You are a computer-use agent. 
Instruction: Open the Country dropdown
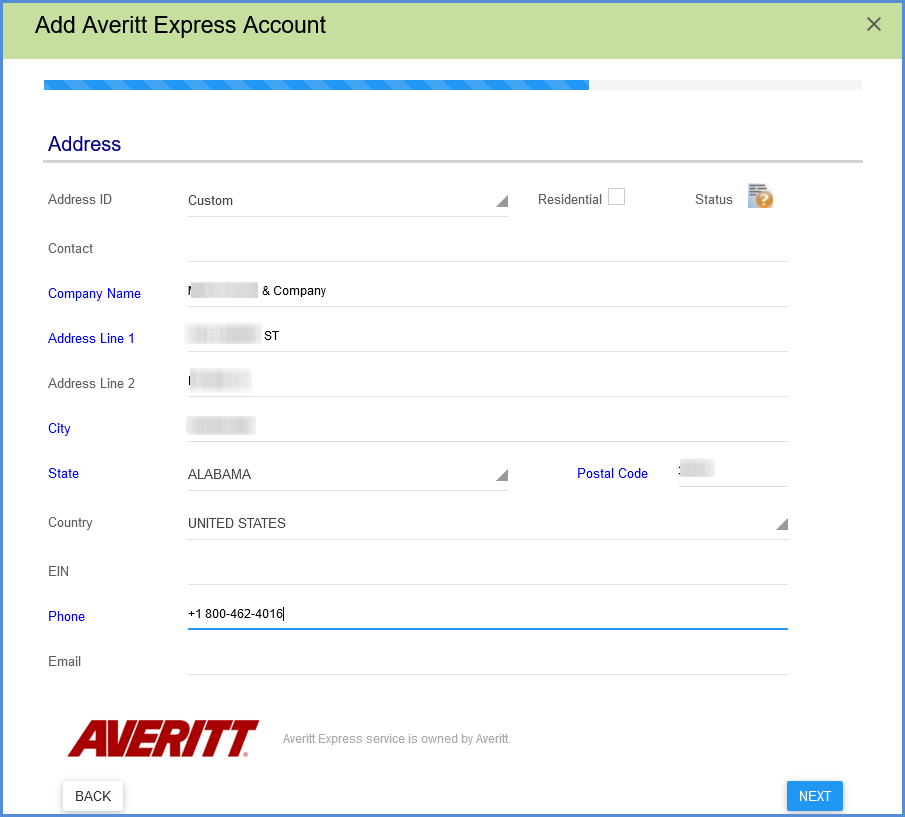488,523
